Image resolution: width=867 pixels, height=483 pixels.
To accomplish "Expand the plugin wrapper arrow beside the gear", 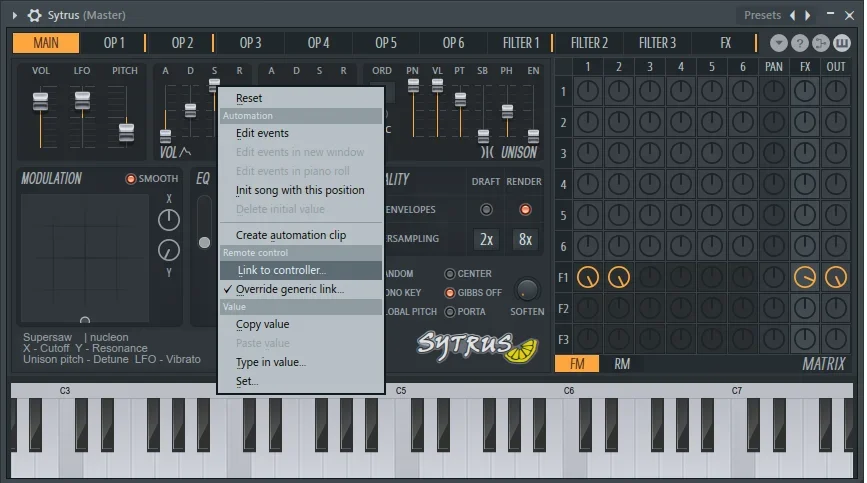I will 14,15.
